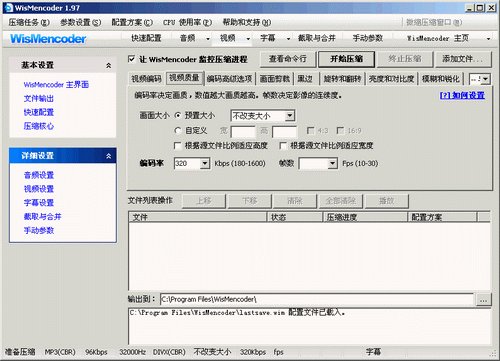This screenshot has width=500, height=361.
Task: Click 微缩压缩窗口 menu item
Action: coord(434,22)
